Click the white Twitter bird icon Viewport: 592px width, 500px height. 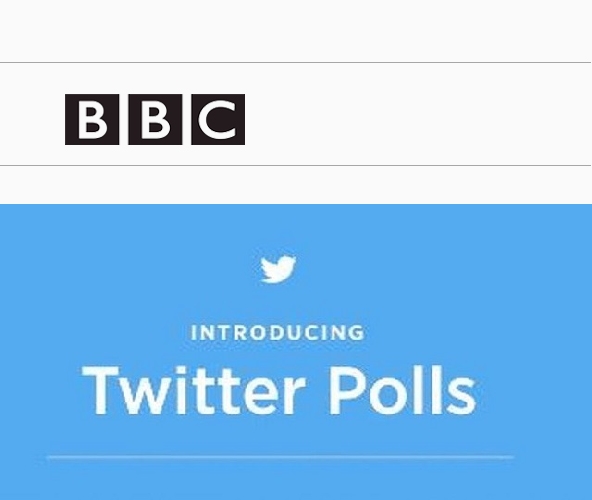pyautogui.click(x=279, y=269)
